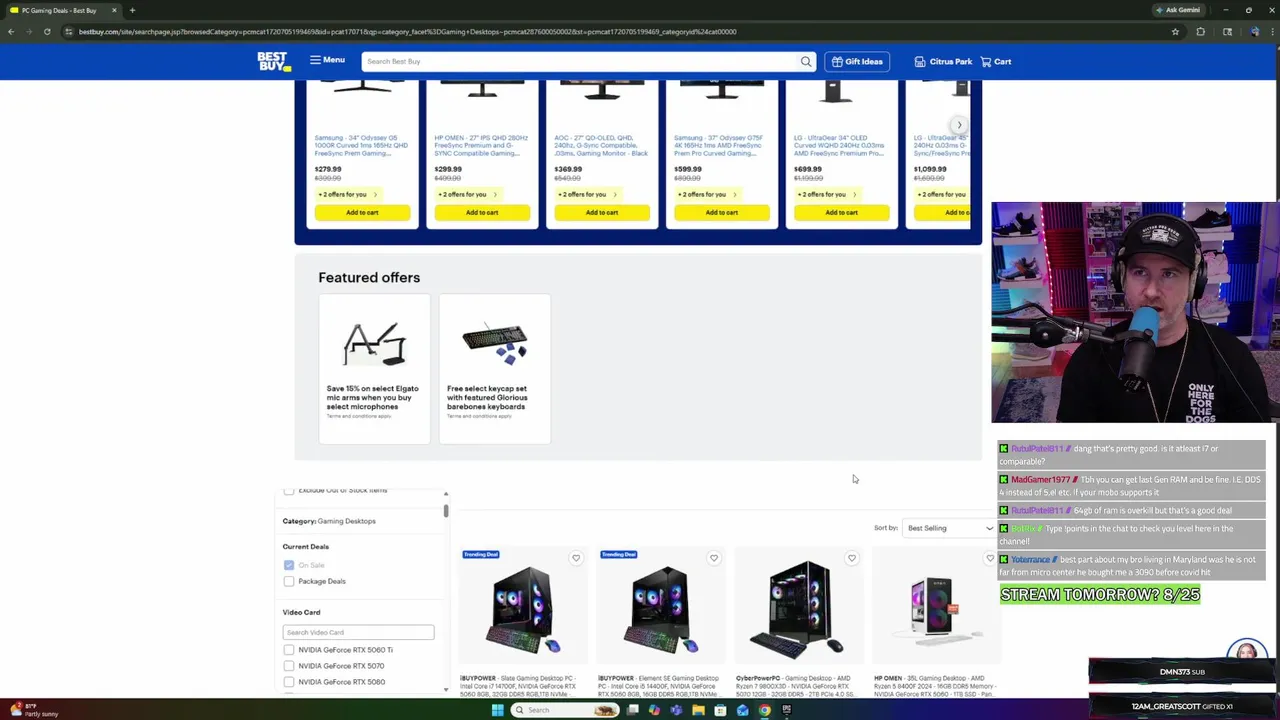The width and height of the screenshot is (1280, 720).
Task: Click the search magnifier icon in Best Buy search
Action: pos(805,62)
